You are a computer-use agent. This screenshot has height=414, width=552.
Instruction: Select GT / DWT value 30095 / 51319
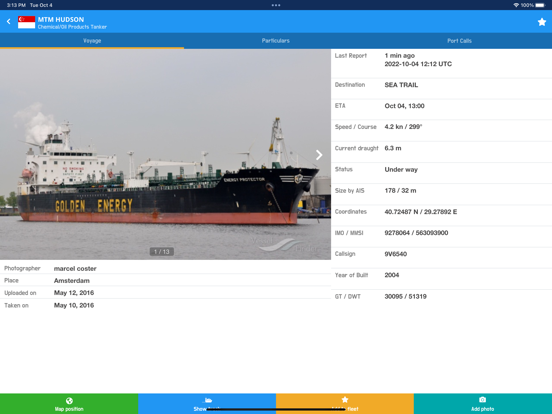[405, 296]
